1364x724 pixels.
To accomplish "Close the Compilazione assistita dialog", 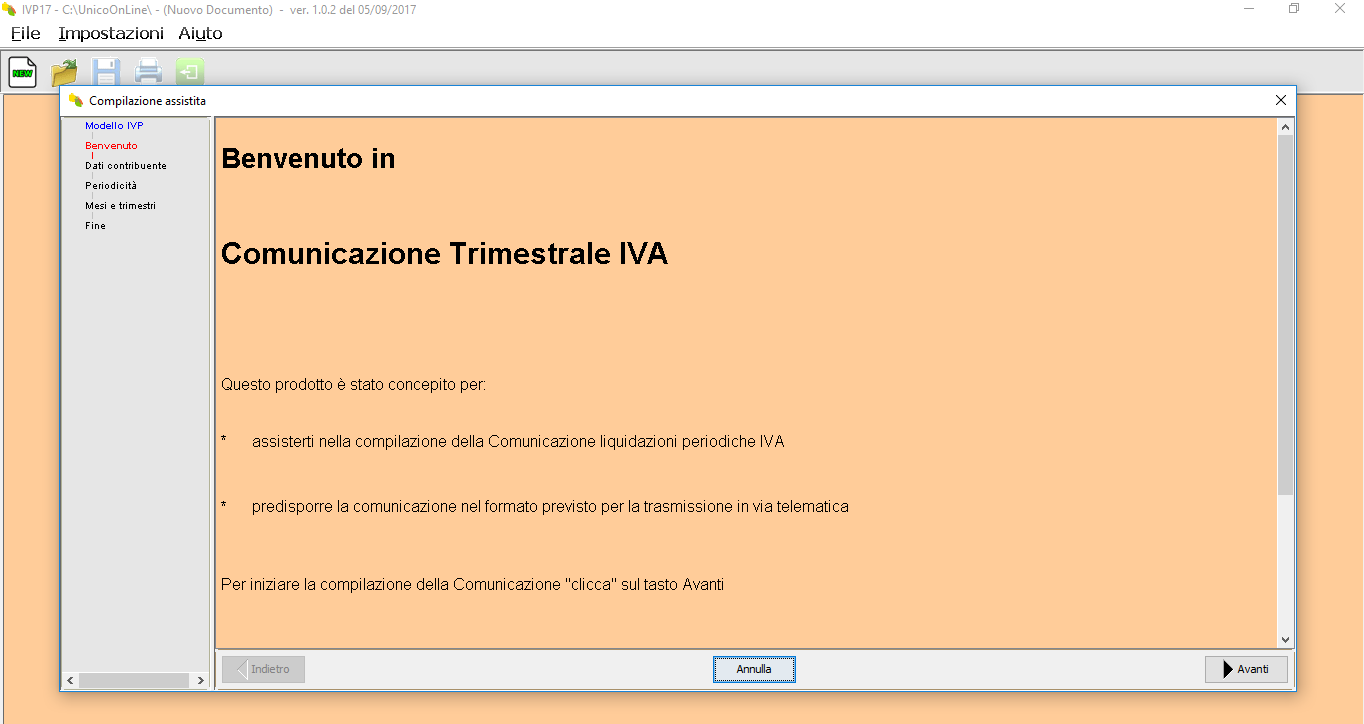I will pyautogui.click(x=1280, y=100).
